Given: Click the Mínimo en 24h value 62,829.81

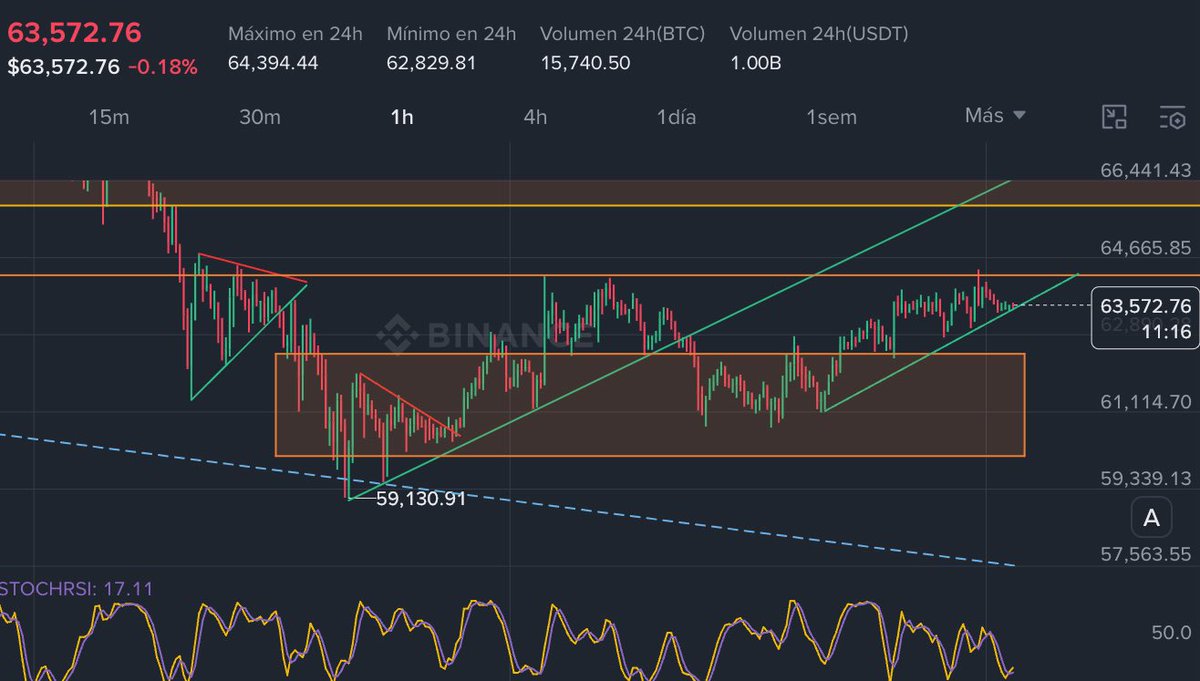Looking at the screenshot, I should tap(431, 63).
